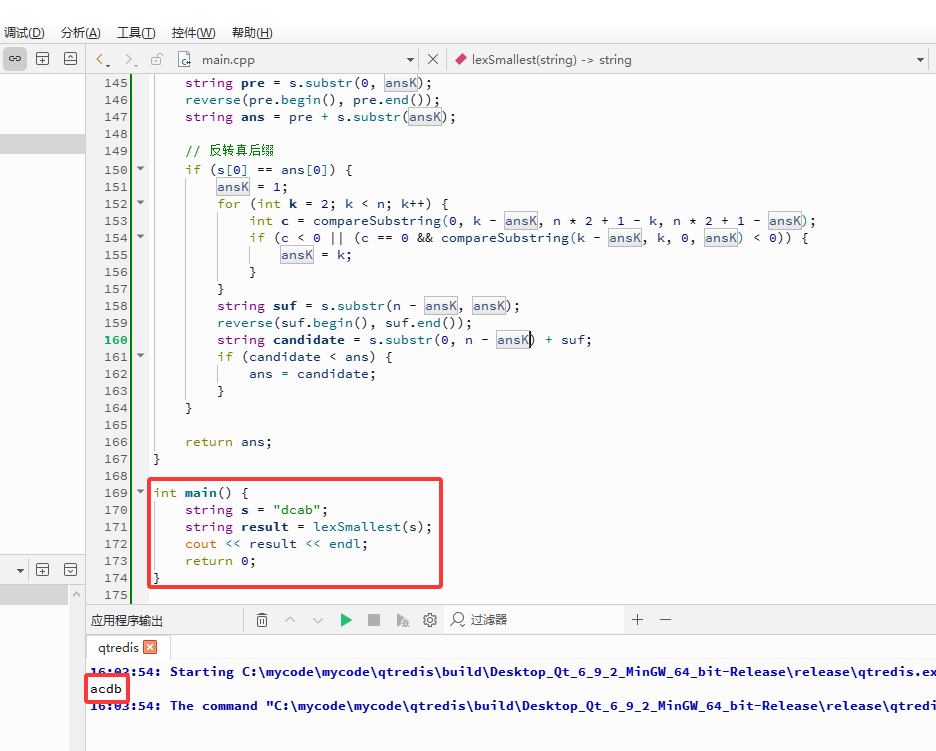Click the link/synchronize icon in the sidebar toolbar
Screen dimensions: 936x751
[15, 59]
